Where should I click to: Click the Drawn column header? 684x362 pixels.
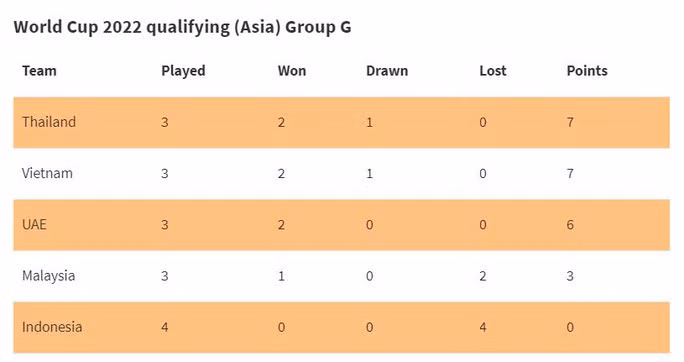(x=387, y=71)
